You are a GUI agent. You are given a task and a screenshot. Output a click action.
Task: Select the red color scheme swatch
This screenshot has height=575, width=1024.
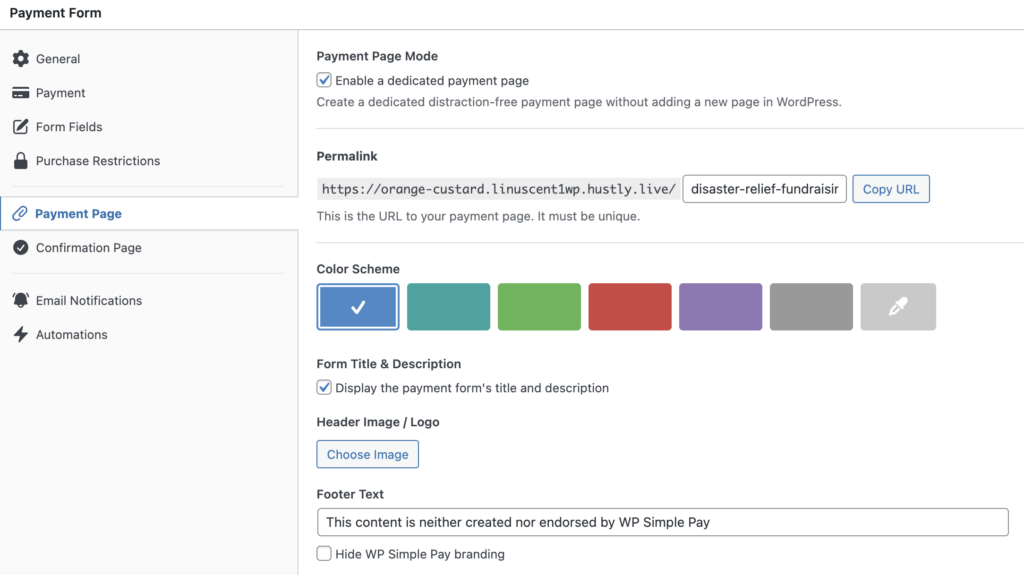click(630, 307)
